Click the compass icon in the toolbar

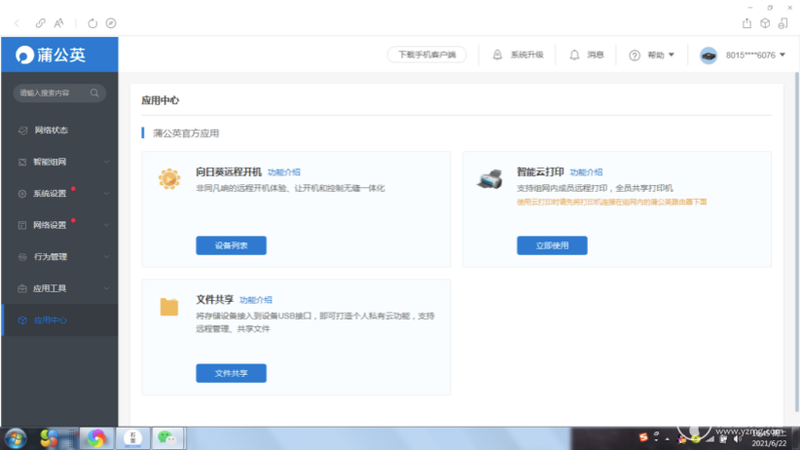click(111, 23)
